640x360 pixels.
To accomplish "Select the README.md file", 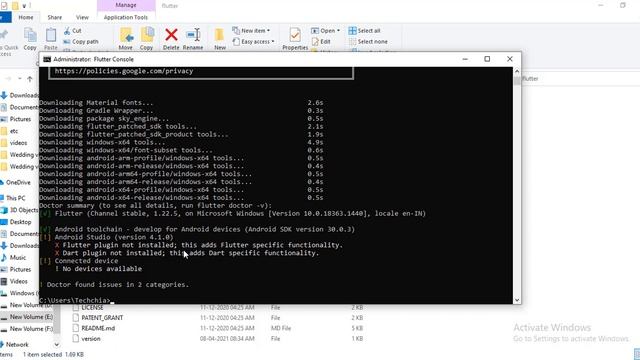I will point(98,328).
